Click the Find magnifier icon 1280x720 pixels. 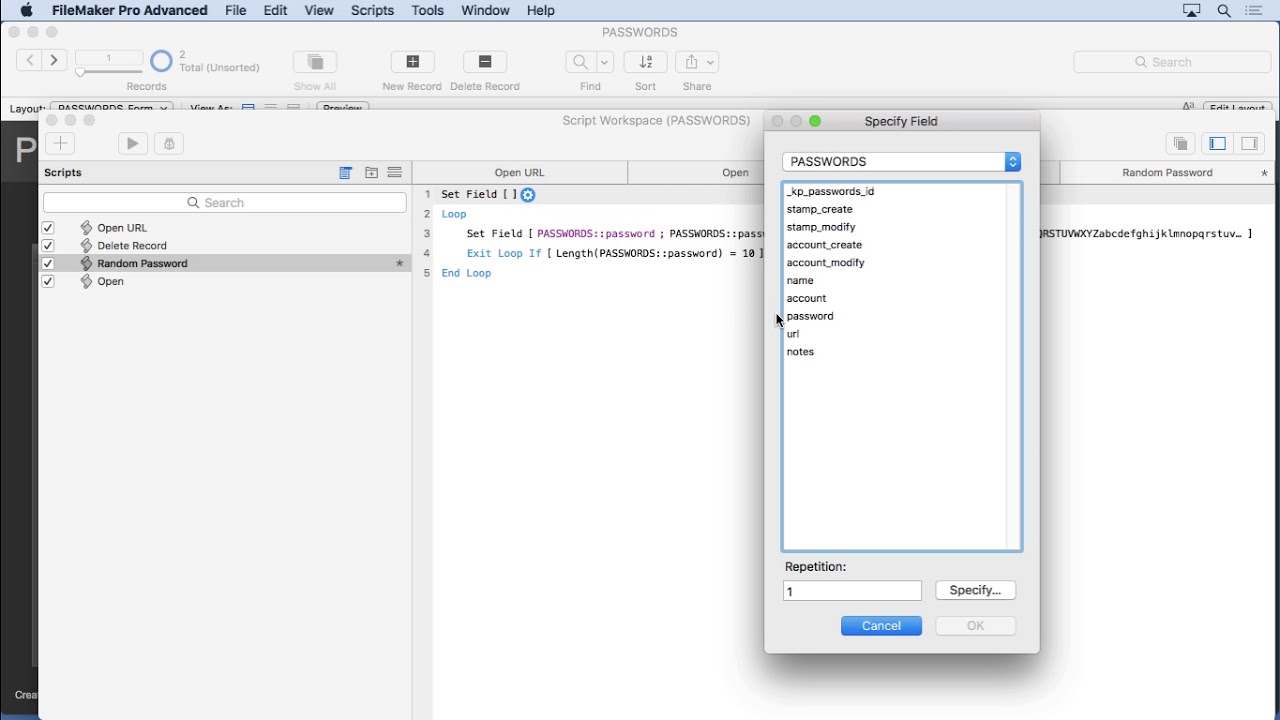coord(580,62)
